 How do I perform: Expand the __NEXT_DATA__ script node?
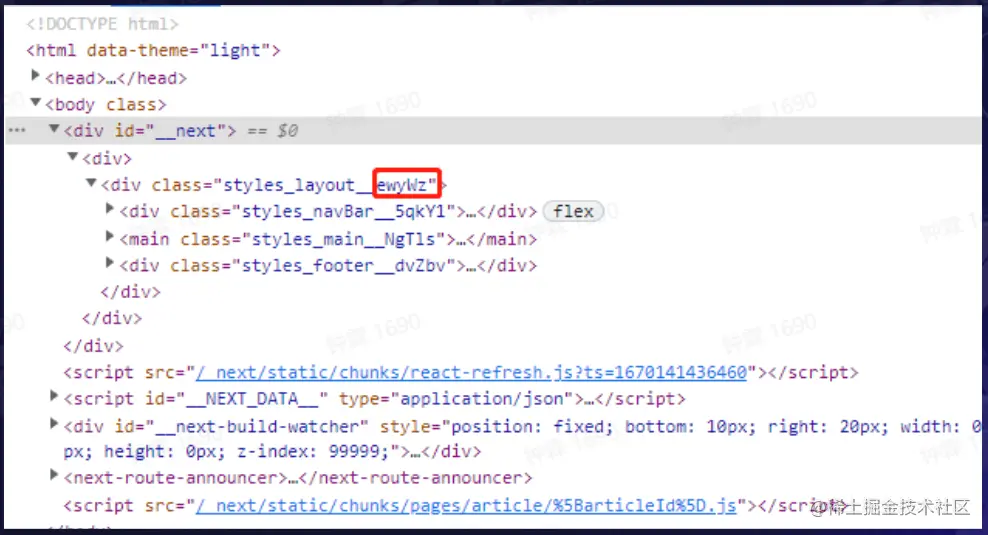tap(54, 396)
